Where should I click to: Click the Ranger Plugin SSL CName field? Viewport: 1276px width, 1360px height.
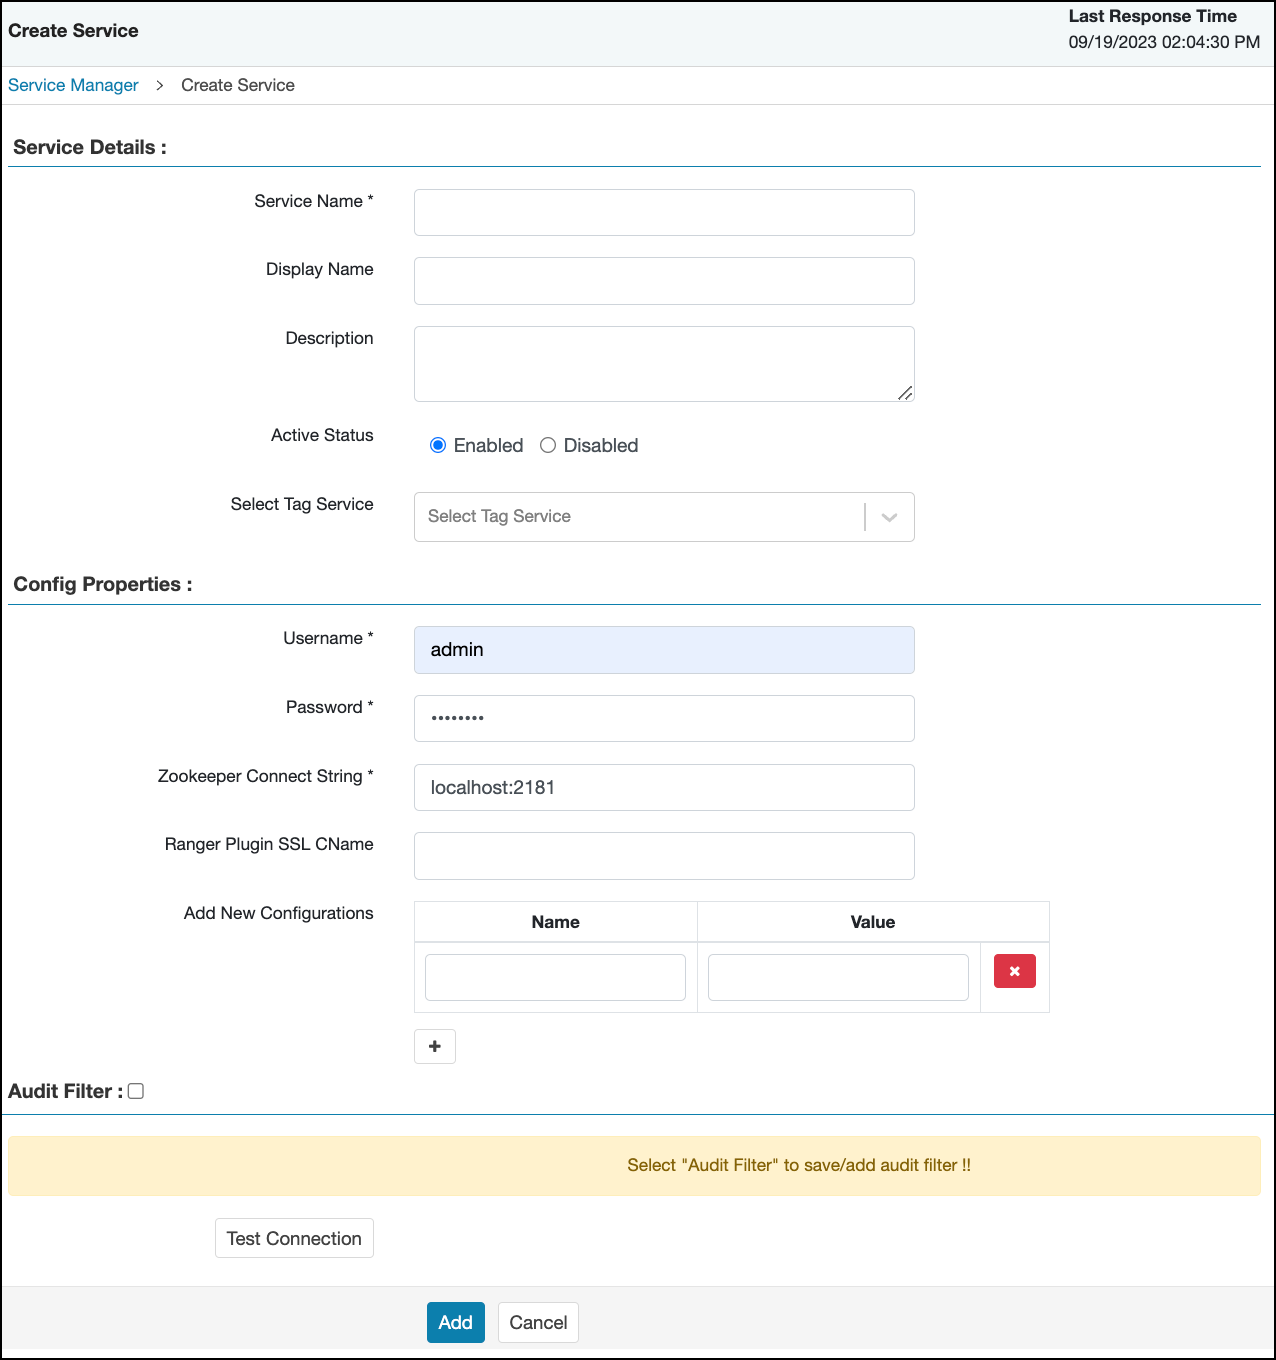[664, 856]
